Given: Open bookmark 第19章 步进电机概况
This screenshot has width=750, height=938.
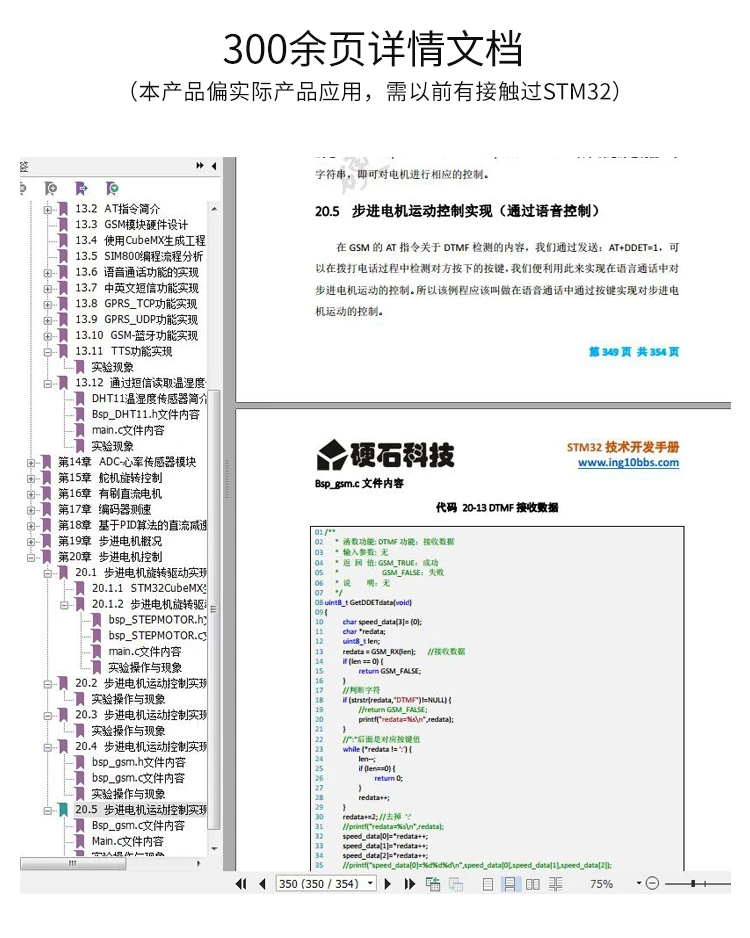Looking at the screenshot, I should 109,541.
